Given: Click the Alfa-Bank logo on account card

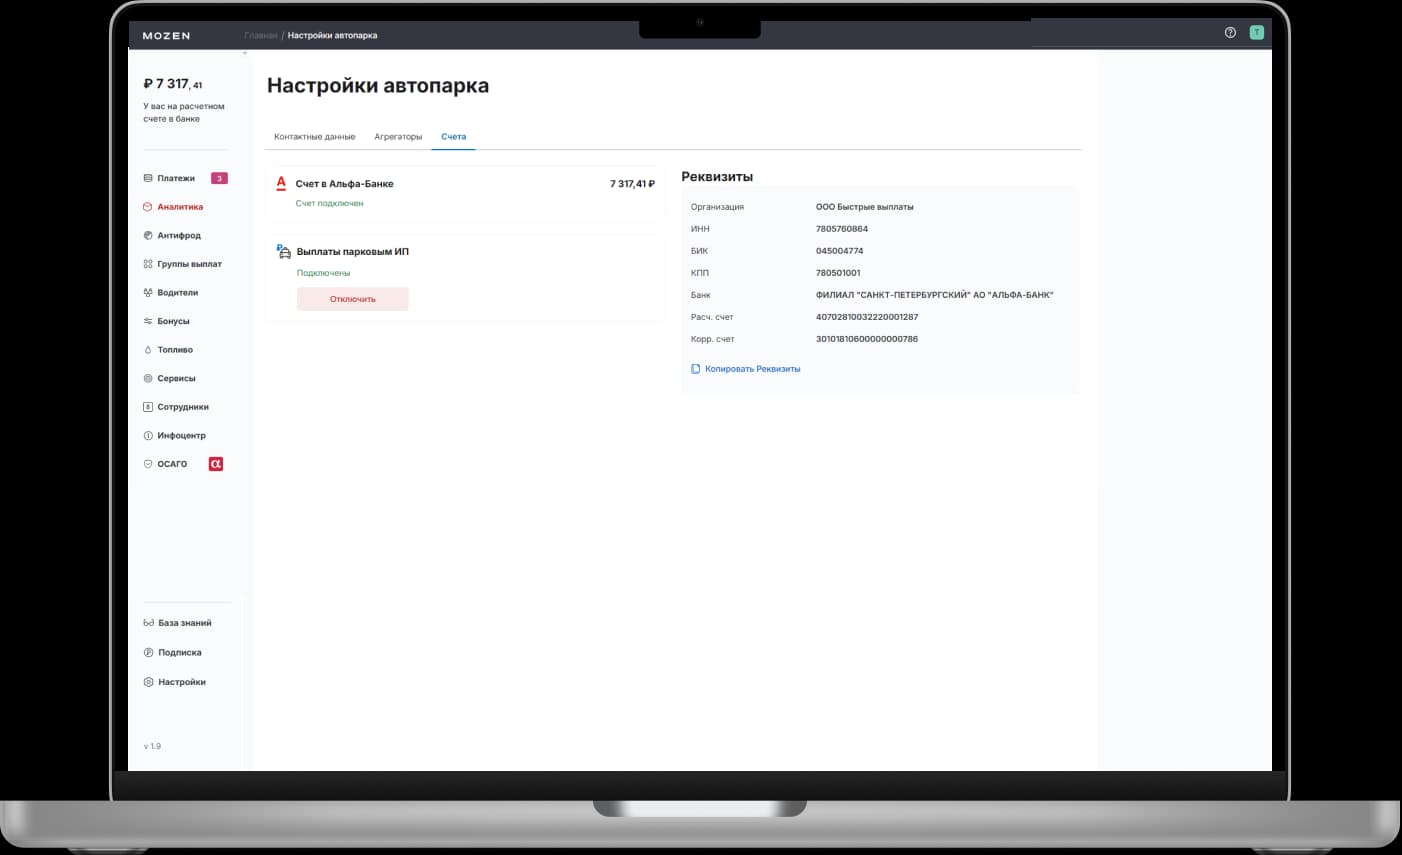Looking at the screenshot, I should (281, 184).
